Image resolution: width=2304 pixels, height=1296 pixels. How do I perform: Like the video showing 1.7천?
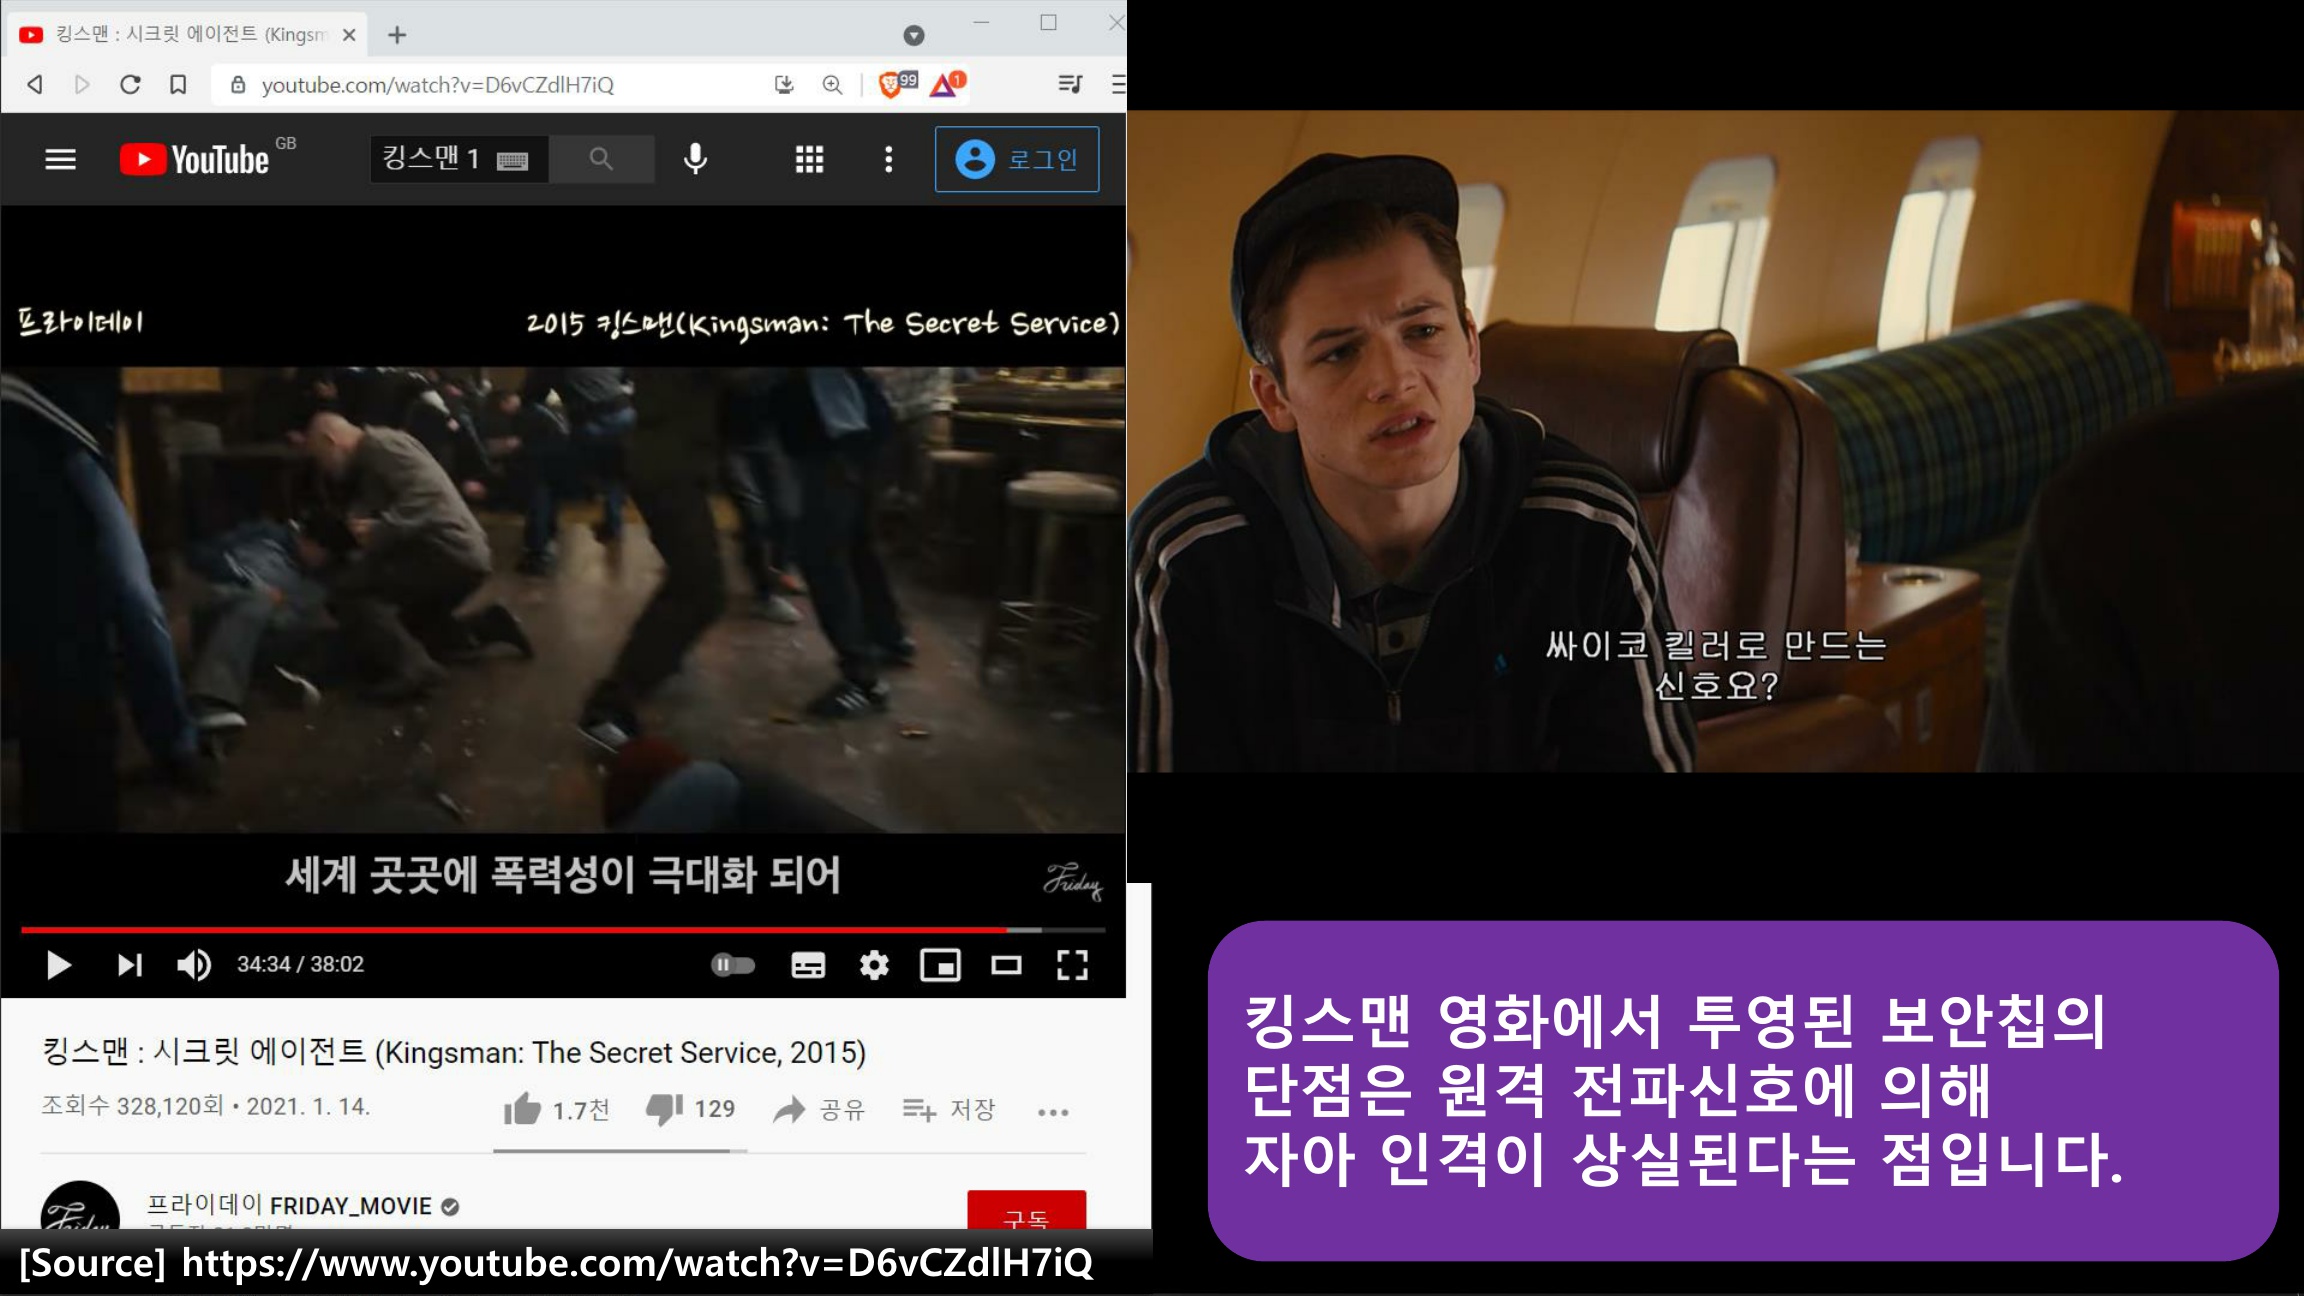[x=556, y=1109]
